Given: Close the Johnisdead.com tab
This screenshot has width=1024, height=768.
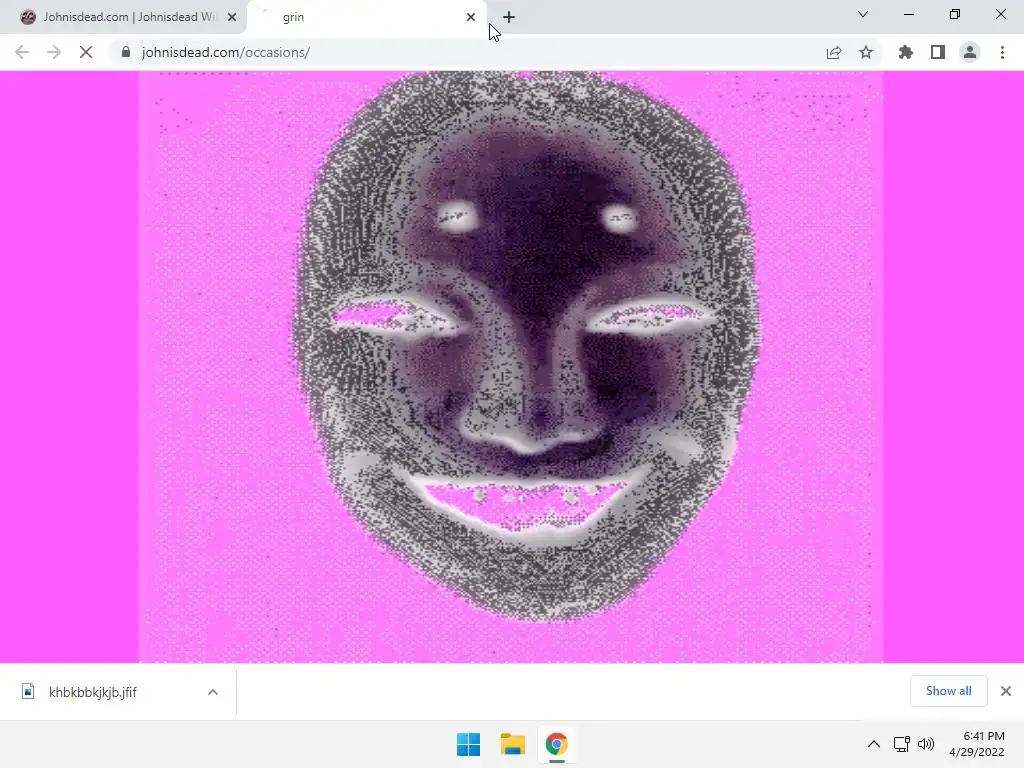Looking at the screenshot, I should pos(232,18).
